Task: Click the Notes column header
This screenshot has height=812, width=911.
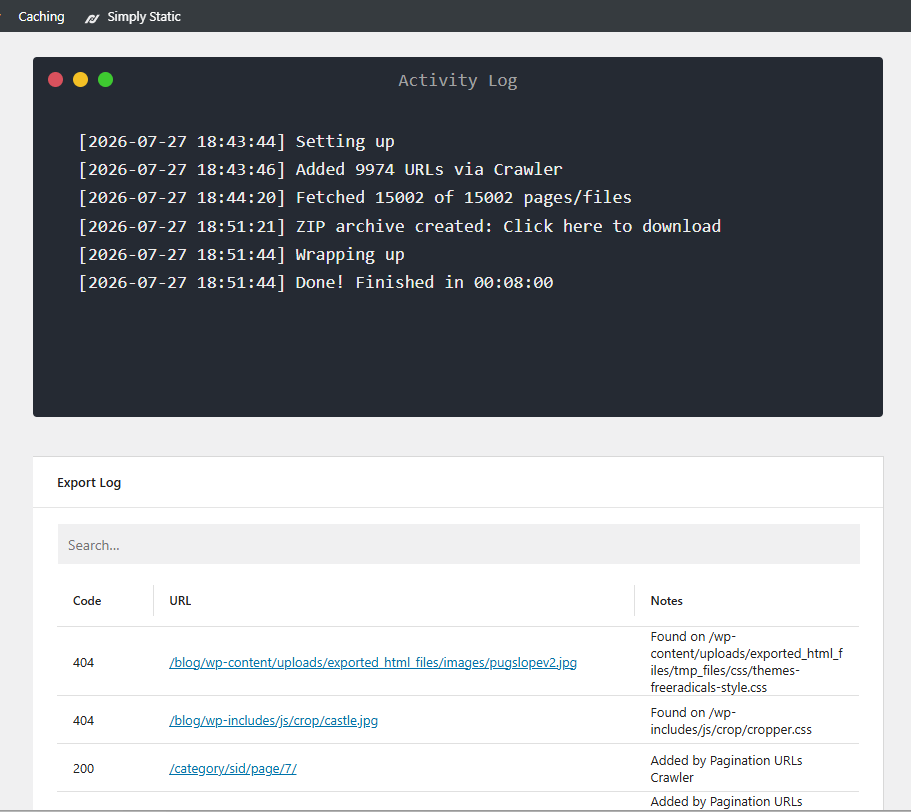Action: tap(666, 601)
